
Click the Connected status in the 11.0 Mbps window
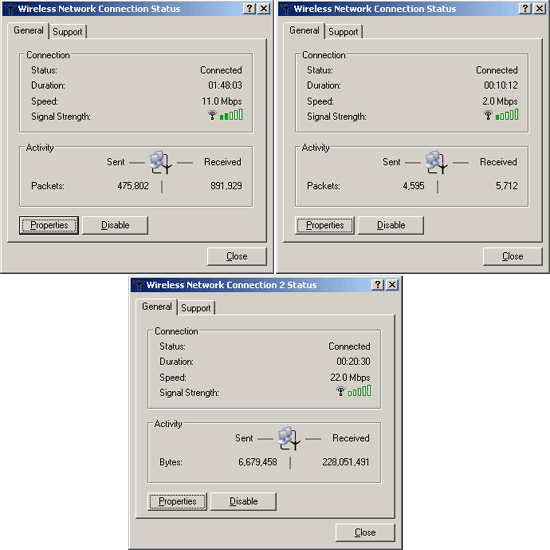coord(221,70)
